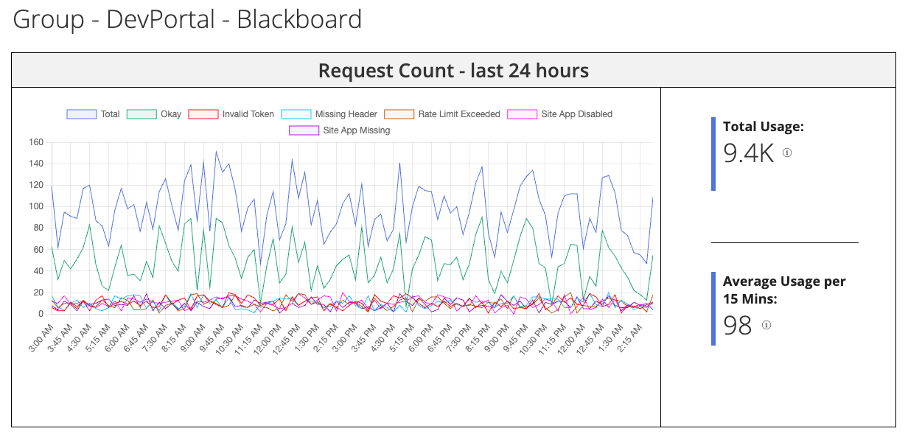Click the info icon beside Total Usage 9.4K

pyautogui.click(x=787, y=153)
